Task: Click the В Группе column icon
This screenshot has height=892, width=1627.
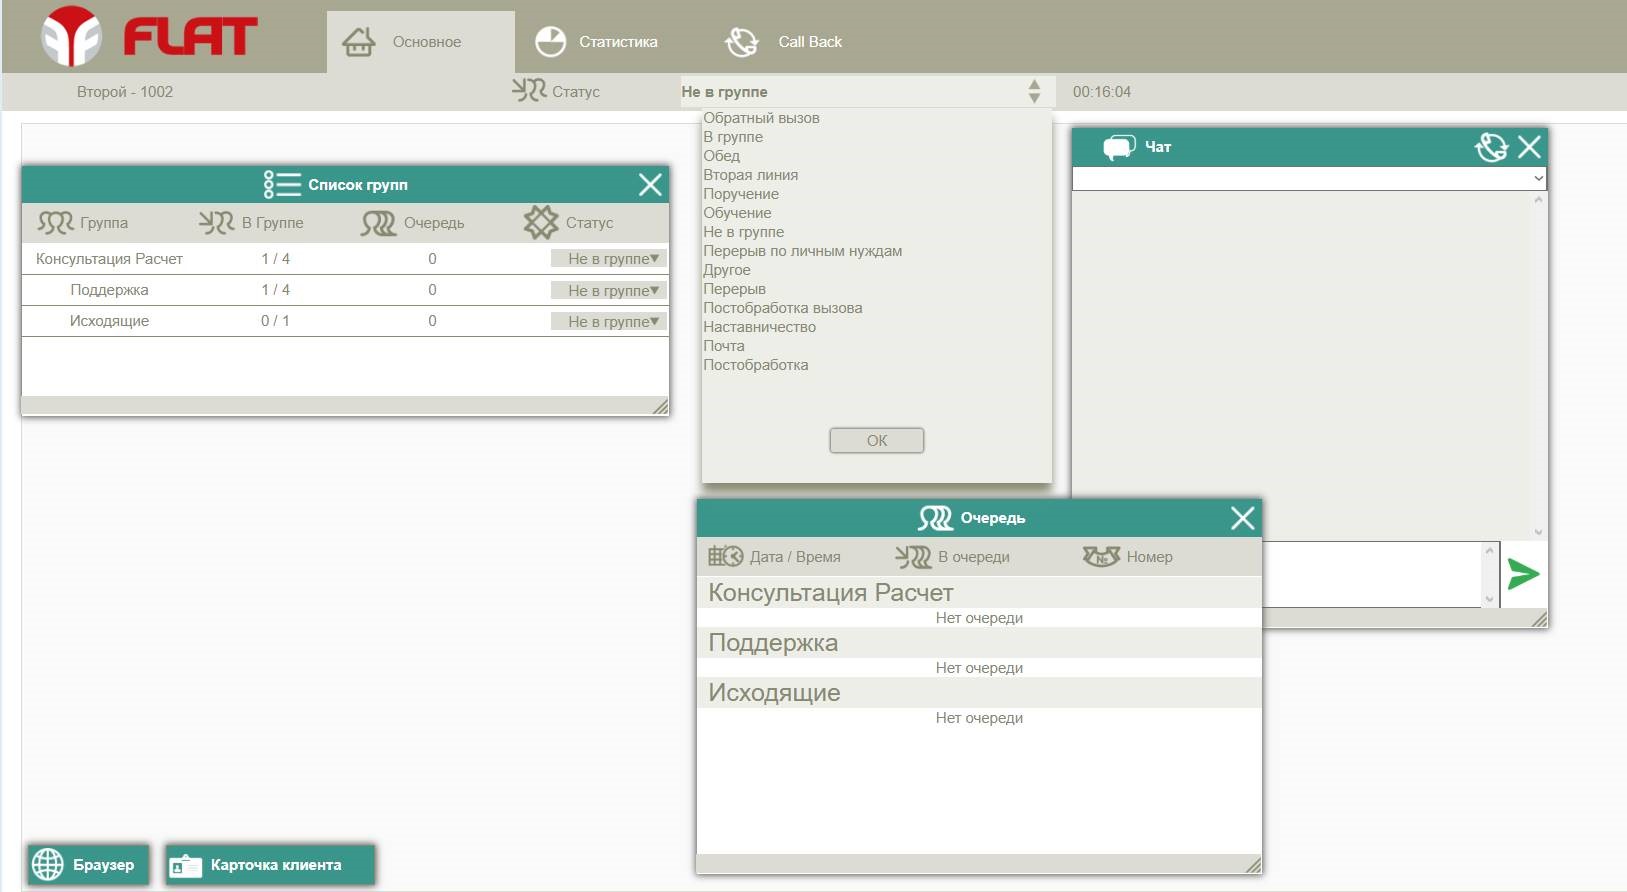Action: click(x=217, y=222)
